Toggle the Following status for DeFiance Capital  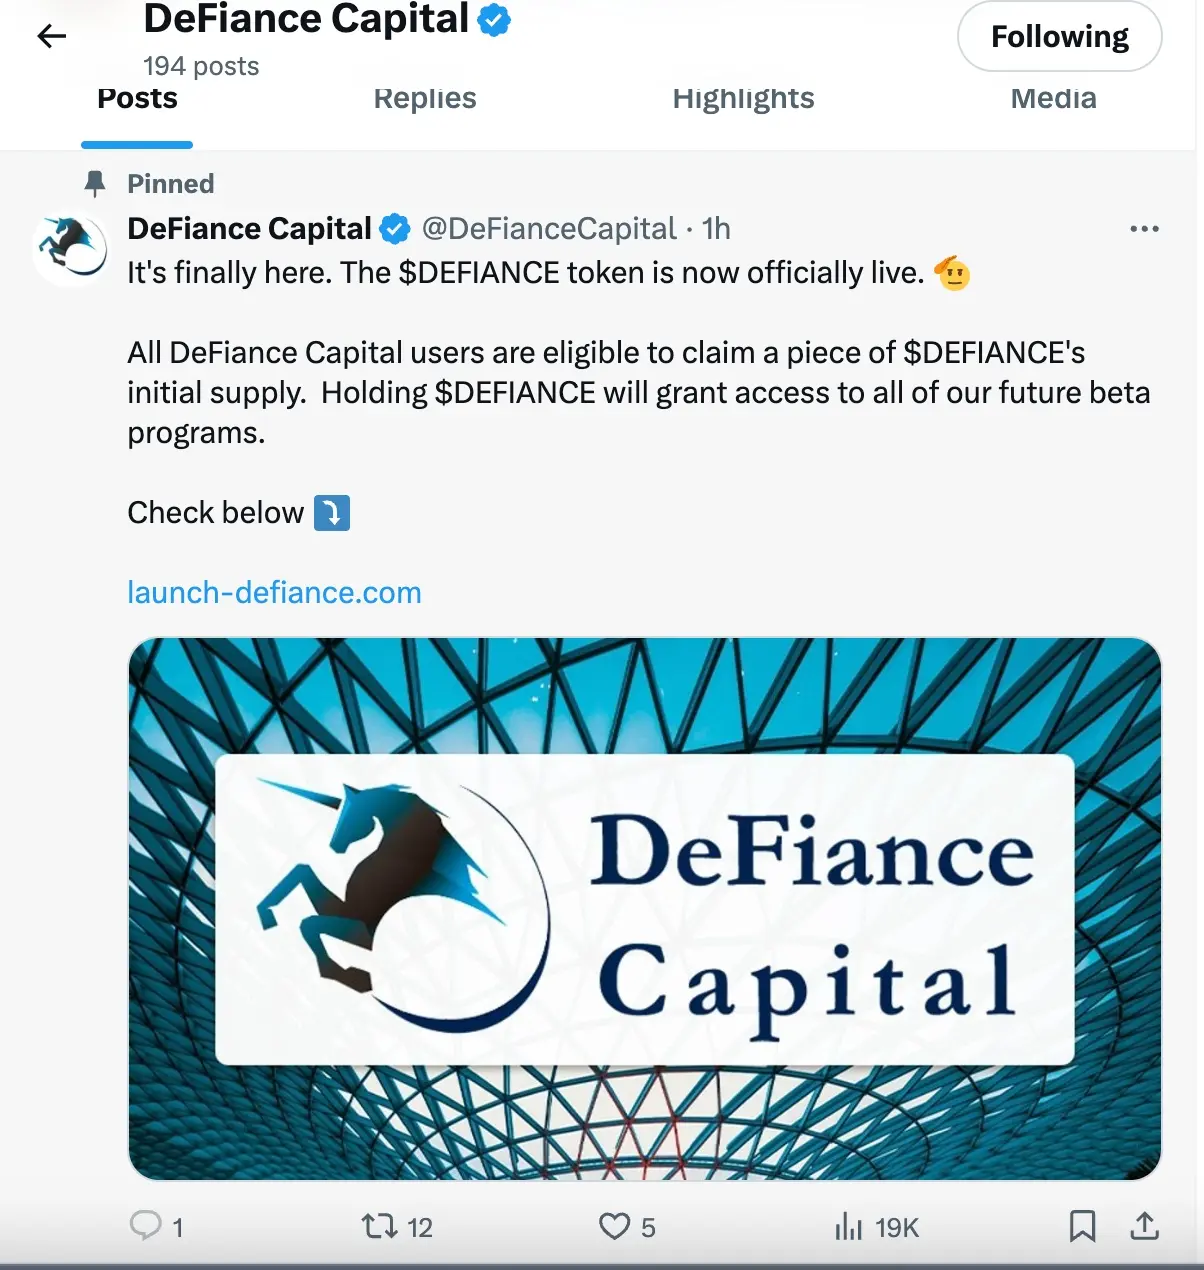click(x=1059, y=36)
